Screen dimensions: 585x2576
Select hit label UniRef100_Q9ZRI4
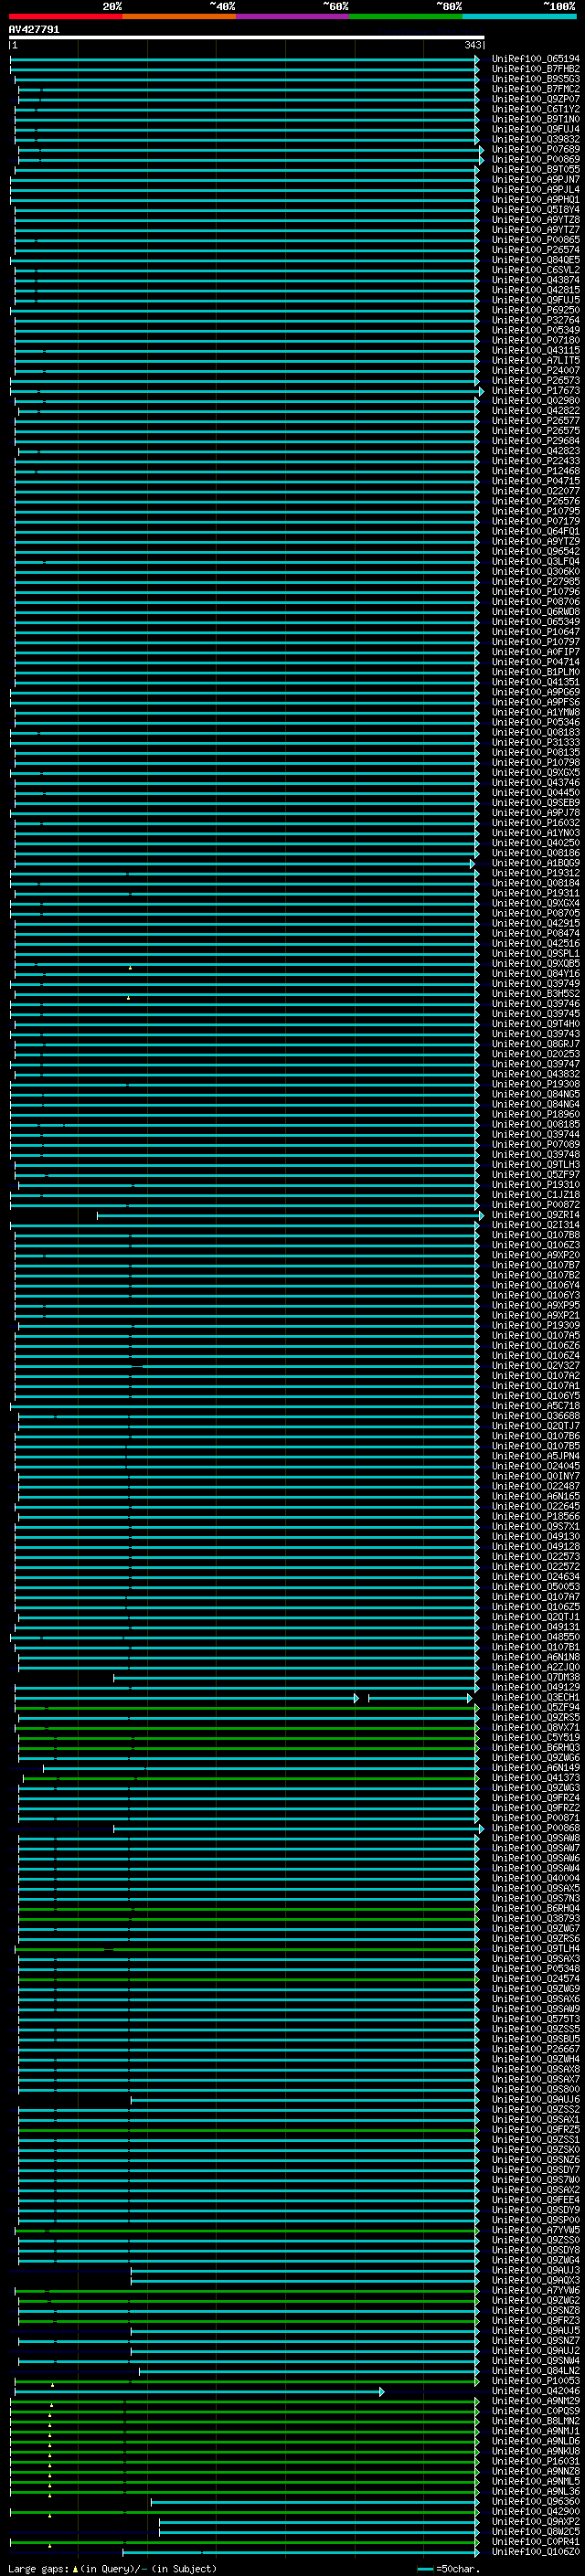(535, 1215)
